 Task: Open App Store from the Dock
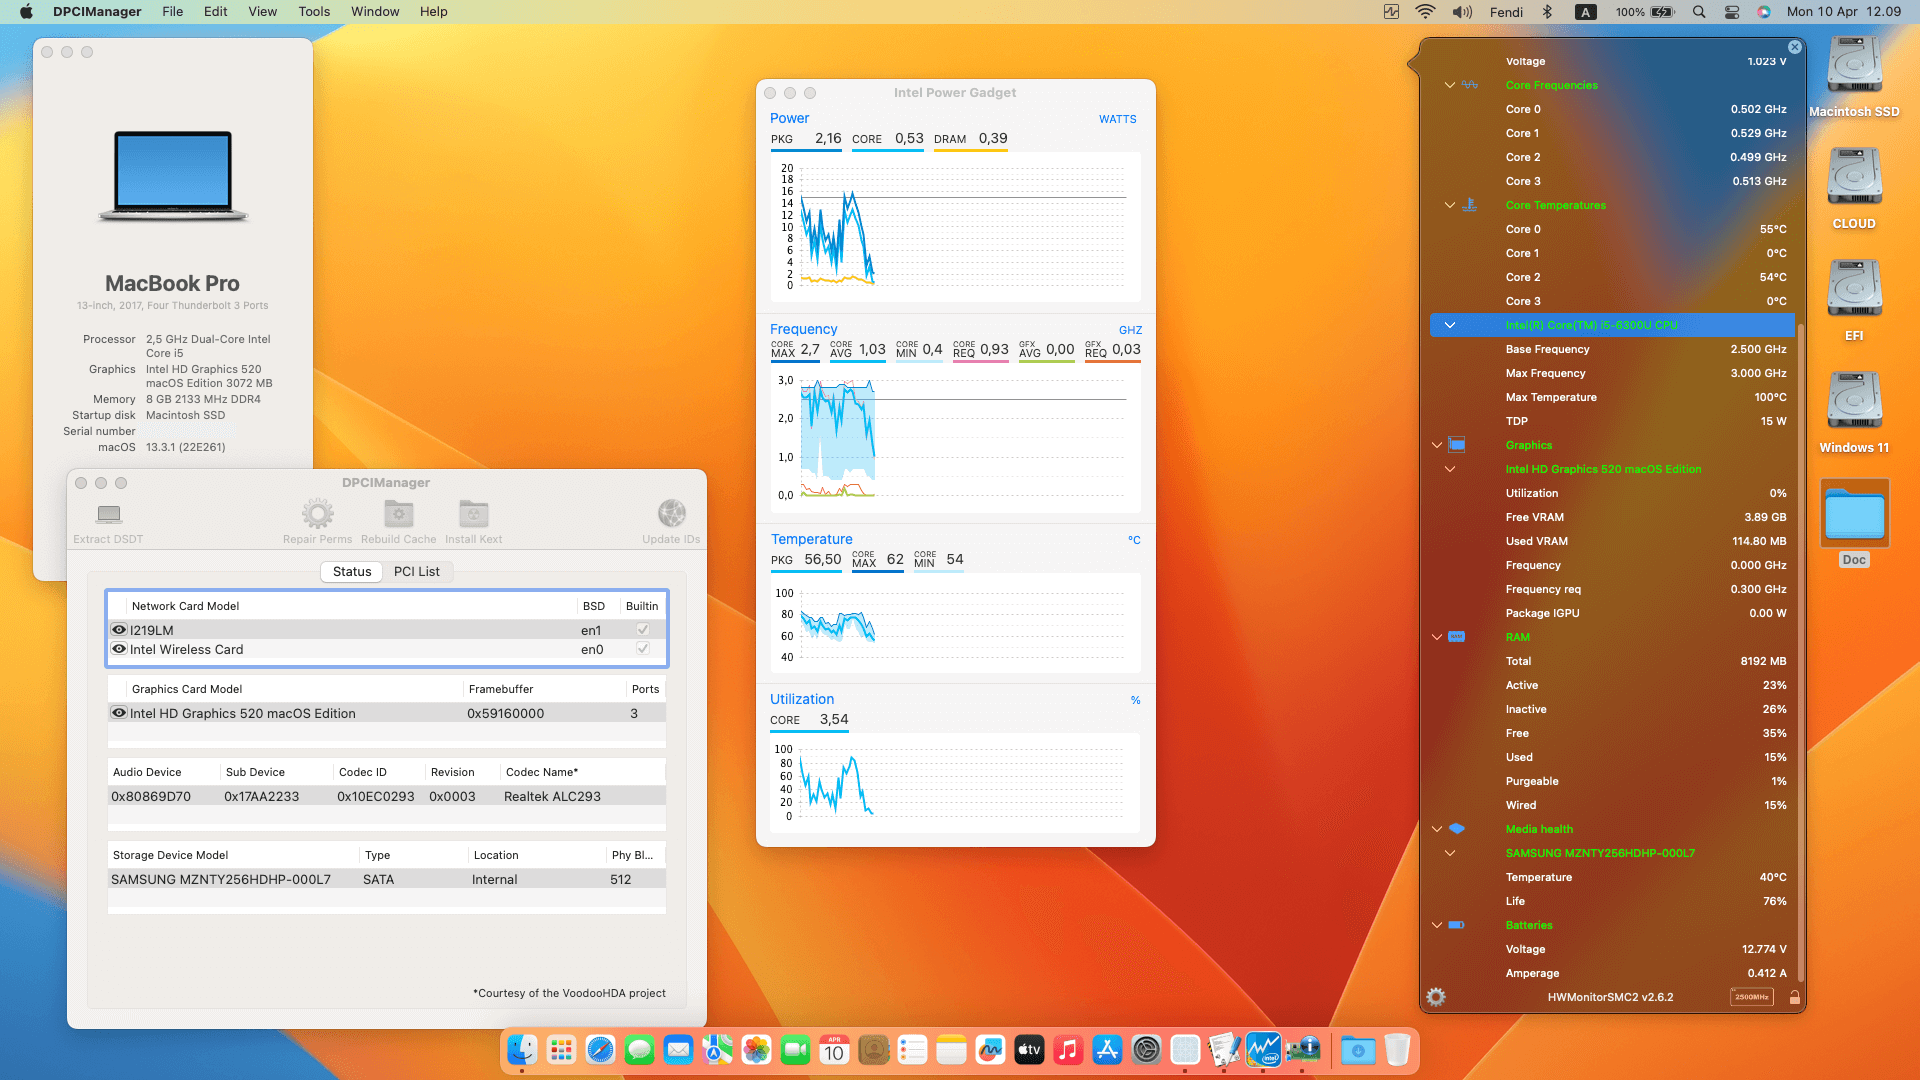pos(1107,1050)
